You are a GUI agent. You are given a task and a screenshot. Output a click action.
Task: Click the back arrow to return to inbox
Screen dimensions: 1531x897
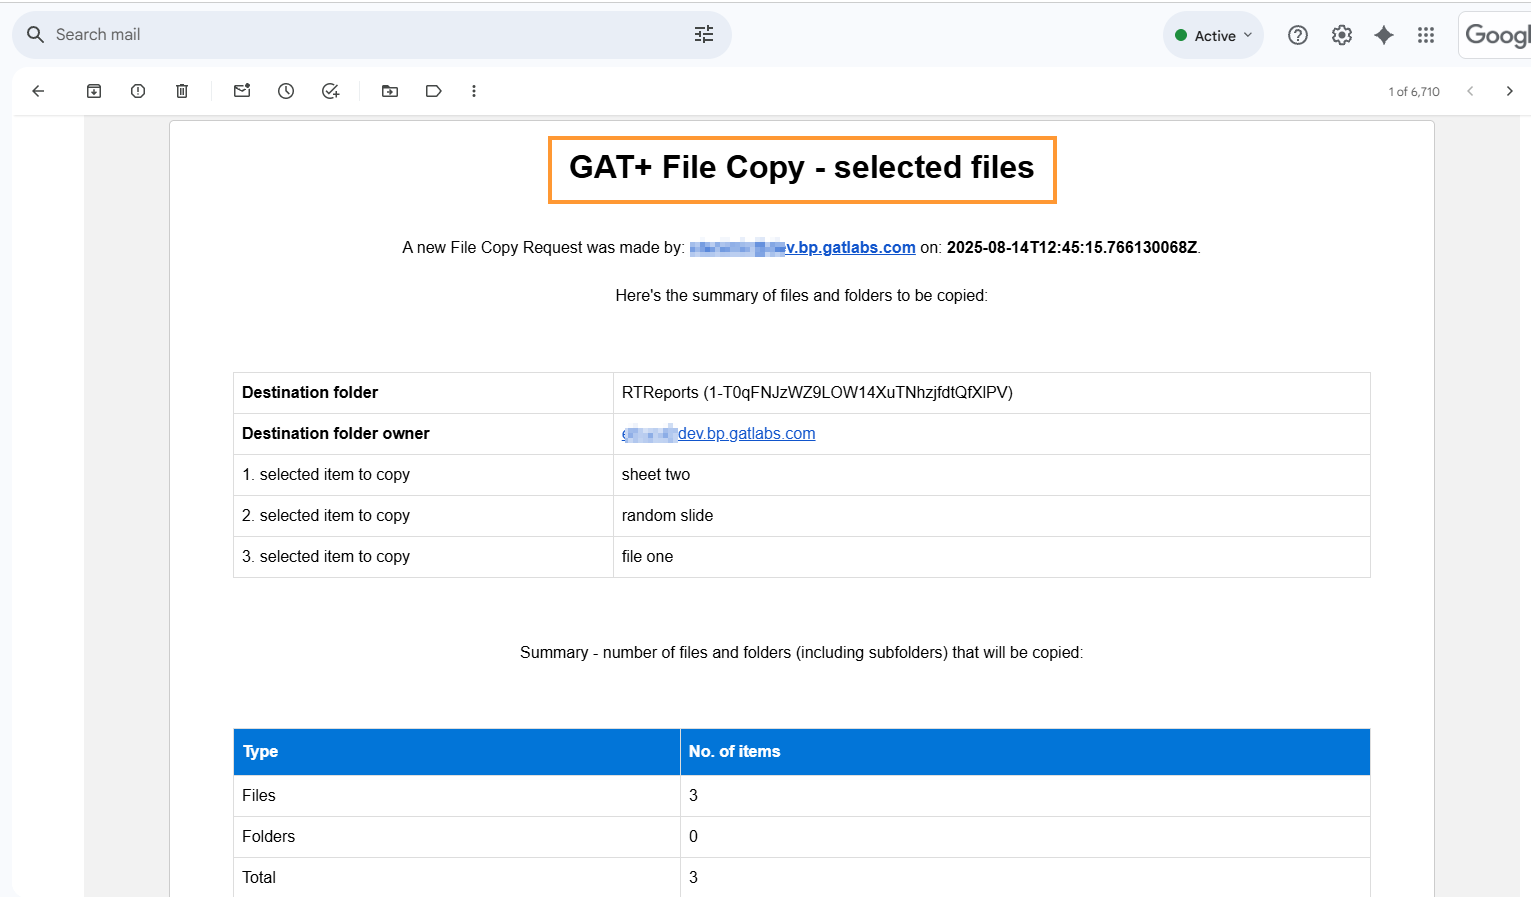[x=38, y=91]
